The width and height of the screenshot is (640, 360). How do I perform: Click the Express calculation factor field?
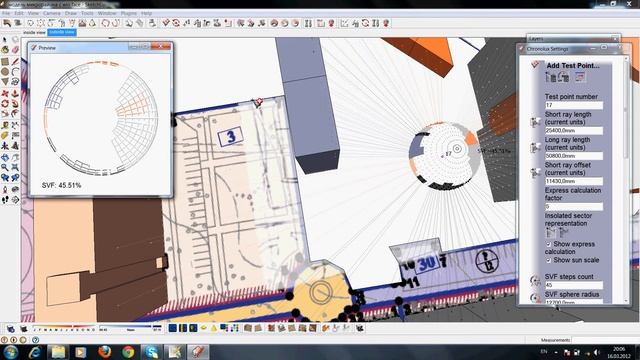[x=574, y=207]
